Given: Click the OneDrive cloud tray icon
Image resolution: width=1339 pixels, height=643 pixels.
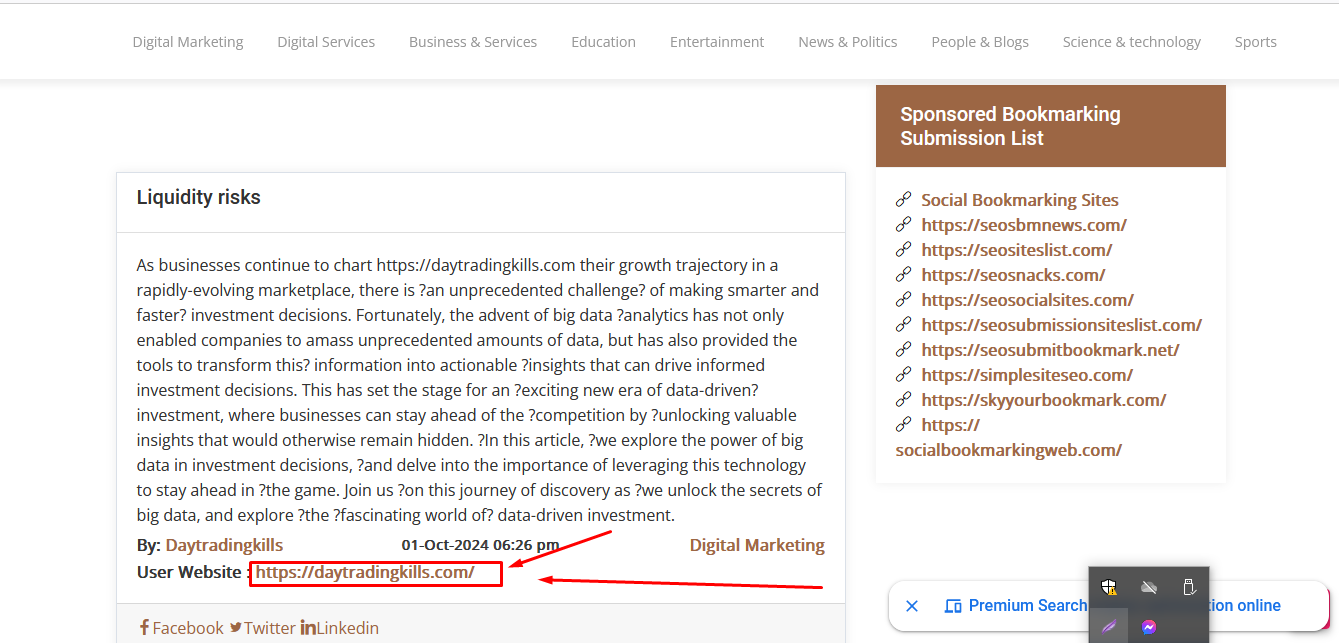Looking at the screenshot, I should click(x=1149, y=587).
